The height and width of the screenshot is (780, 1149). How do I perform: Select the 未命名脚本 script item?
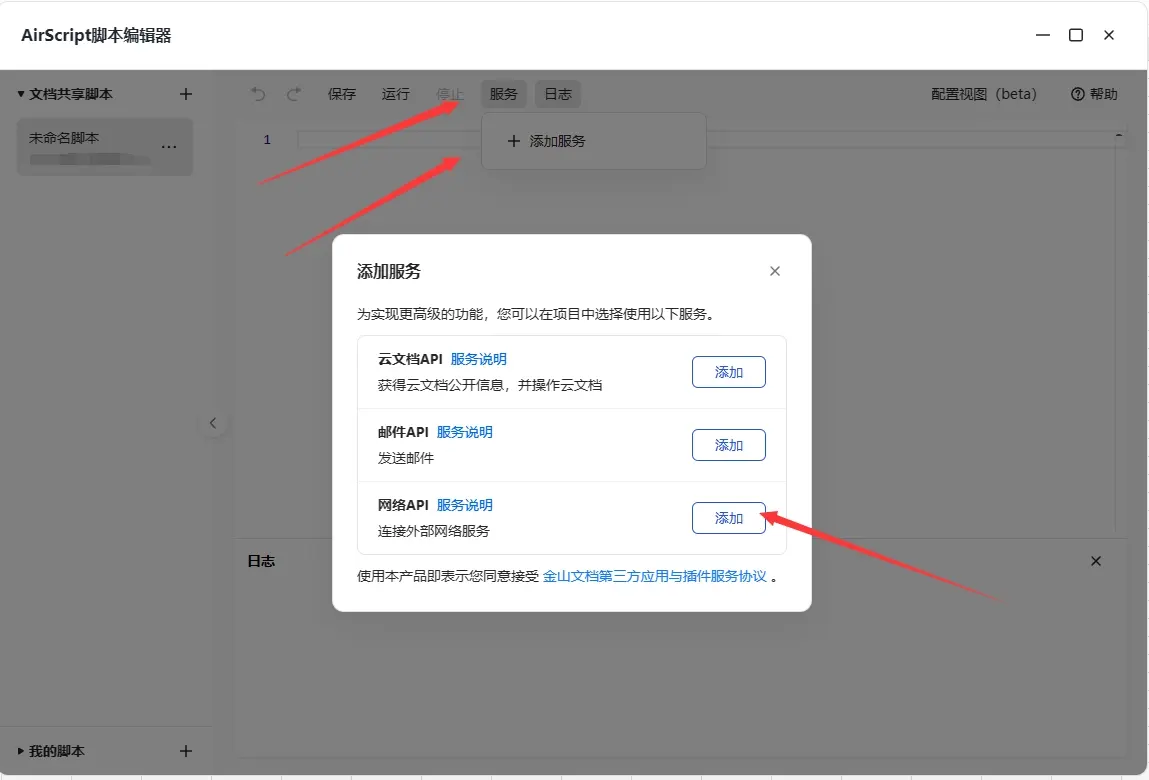pyautogui.click(x=105, y=147)
